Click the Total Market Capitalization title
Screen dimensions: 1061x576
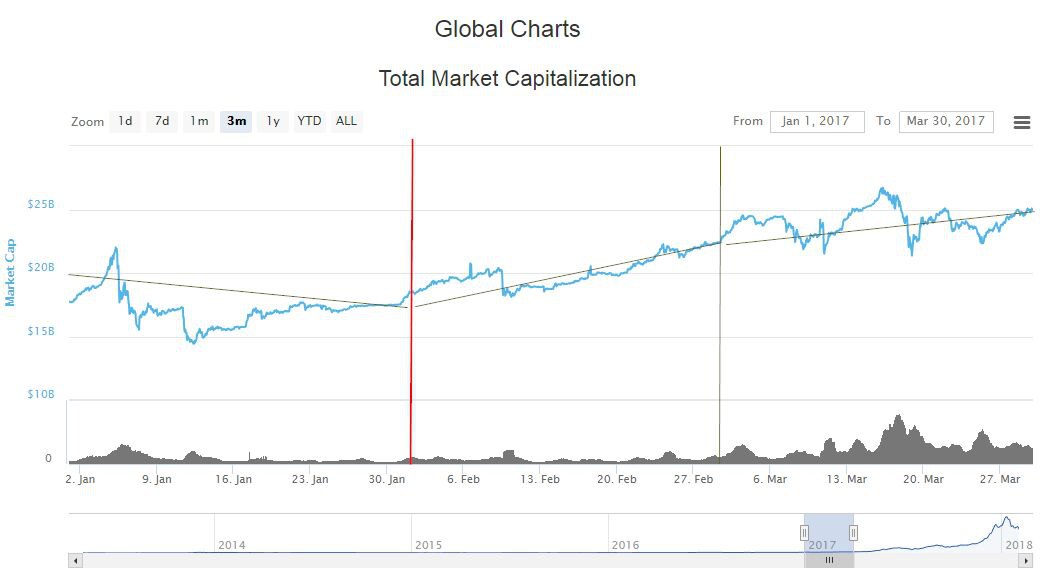(507, 78)
